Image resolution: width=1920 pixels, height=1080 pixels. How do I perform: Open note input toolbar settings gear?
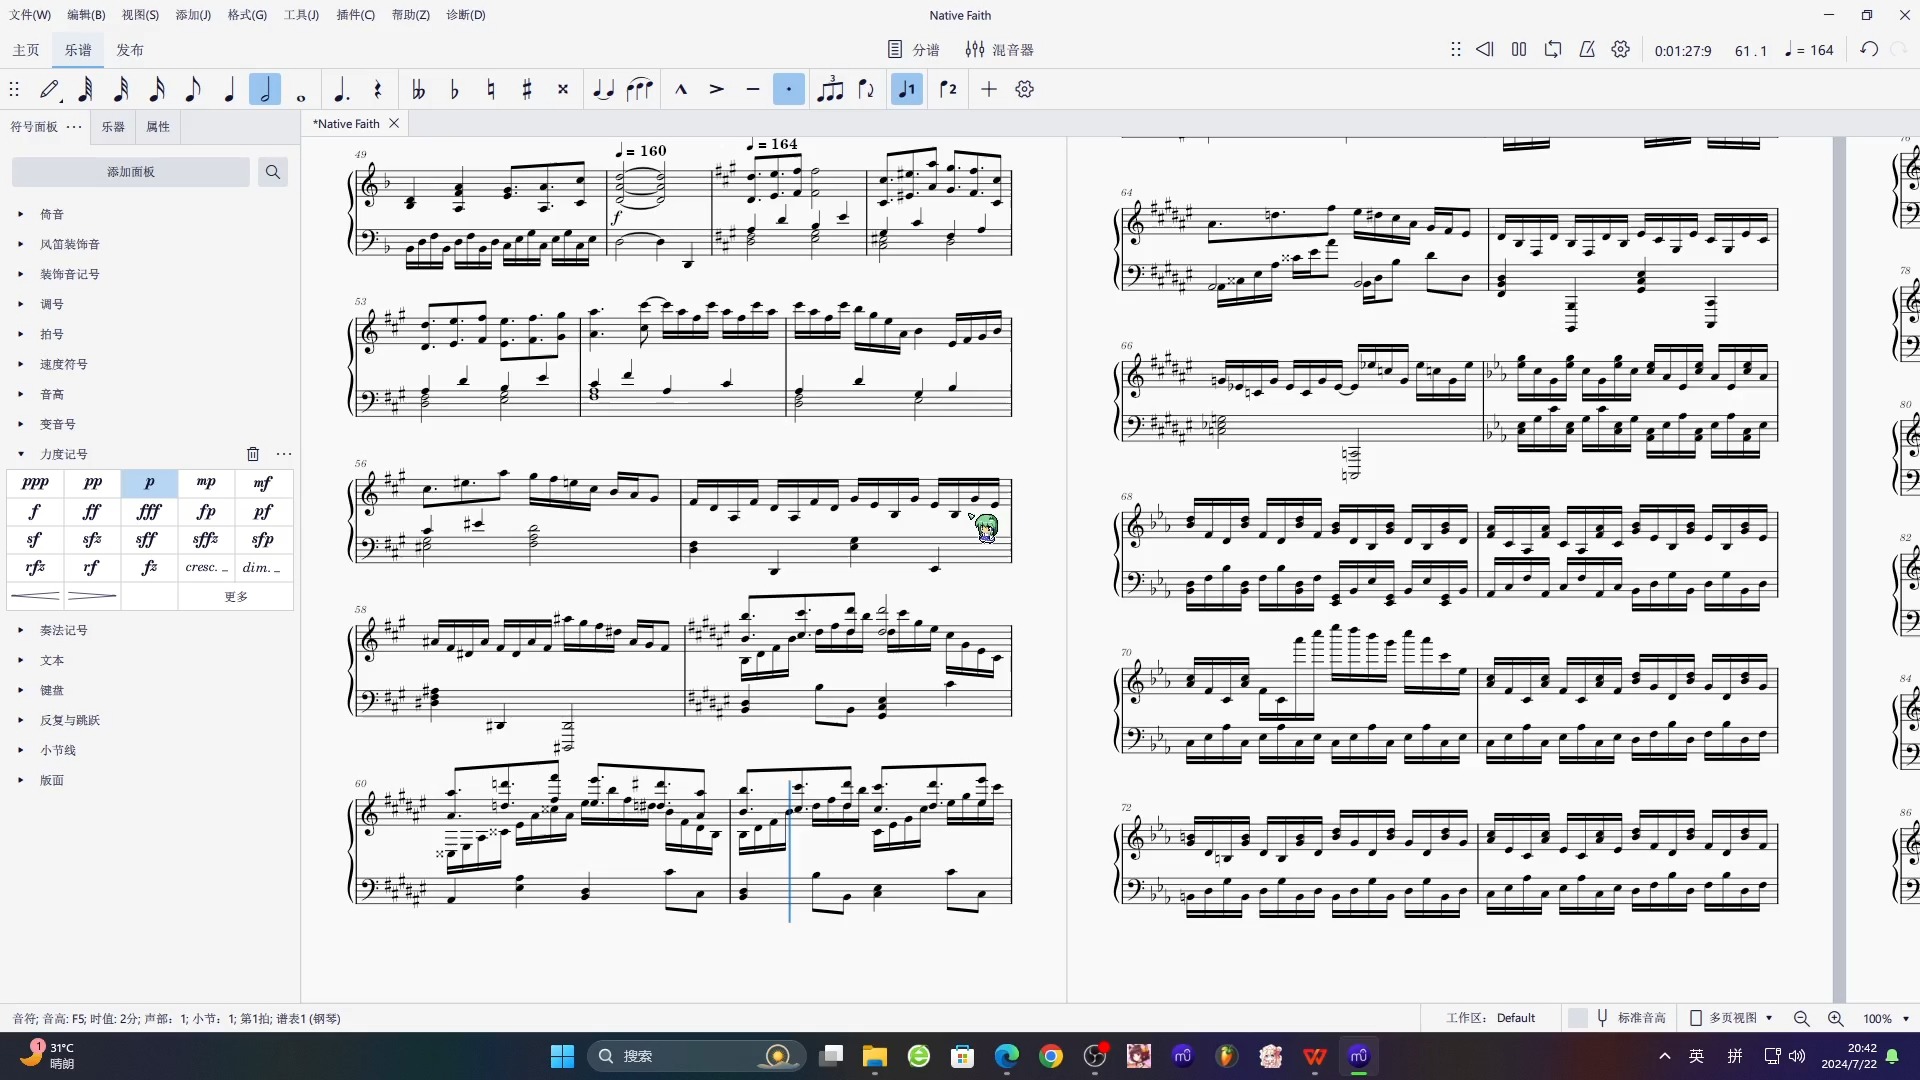click(x=1025, y=90)
